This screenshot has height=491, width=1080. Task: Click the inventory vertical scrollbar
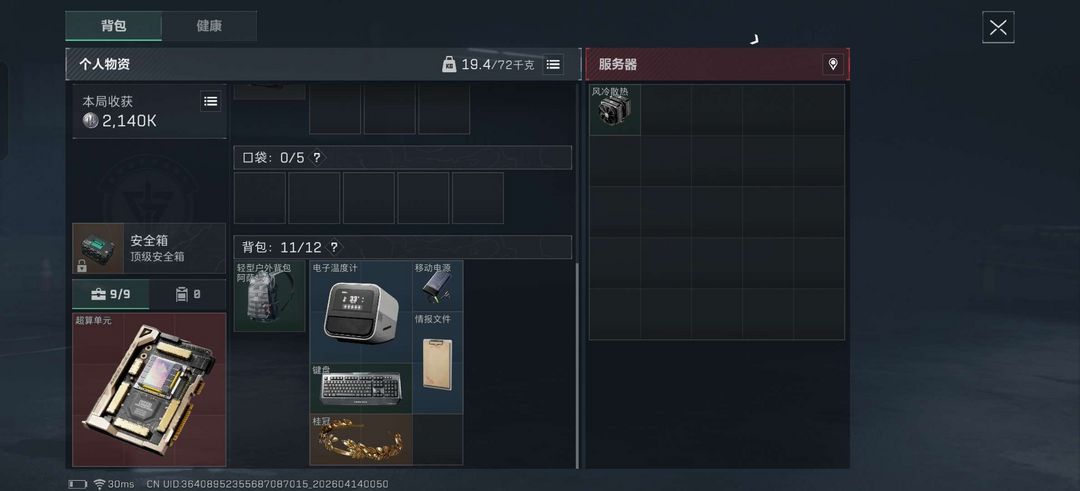[577, 365]
